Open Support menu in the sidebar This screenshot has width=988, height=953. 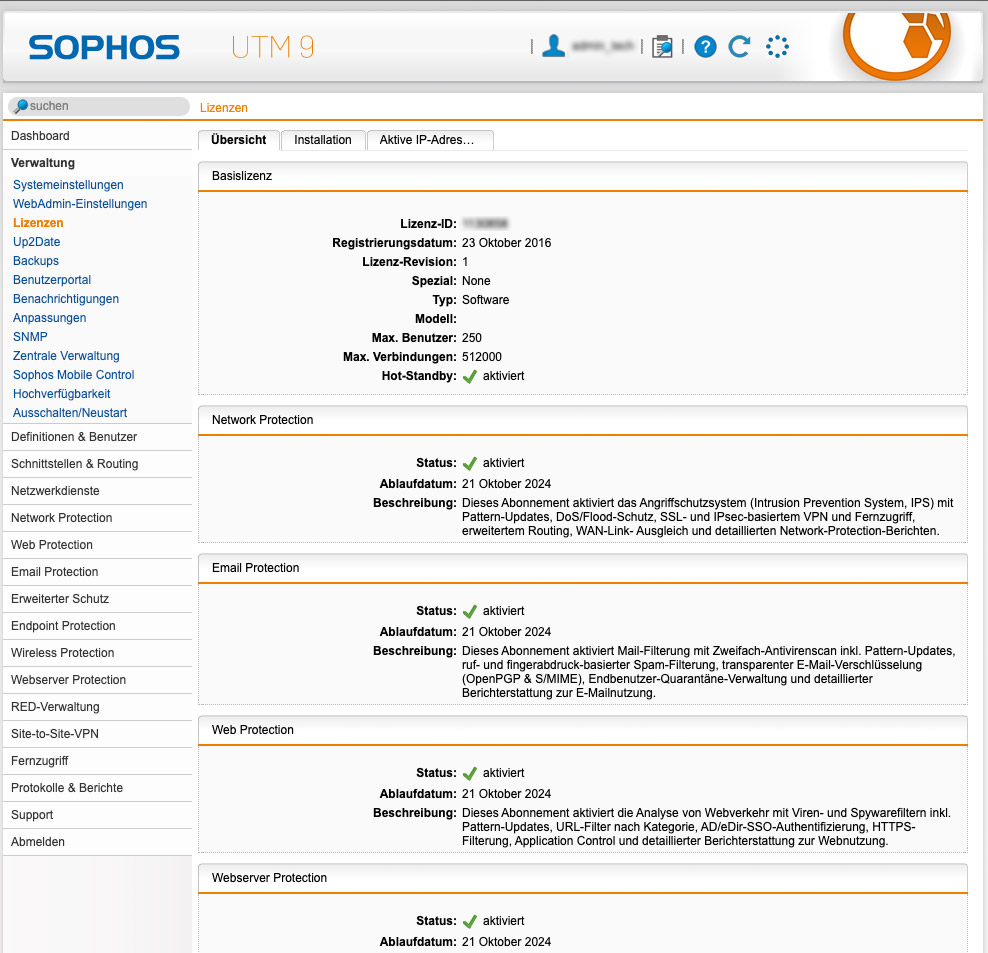point(97,816)
